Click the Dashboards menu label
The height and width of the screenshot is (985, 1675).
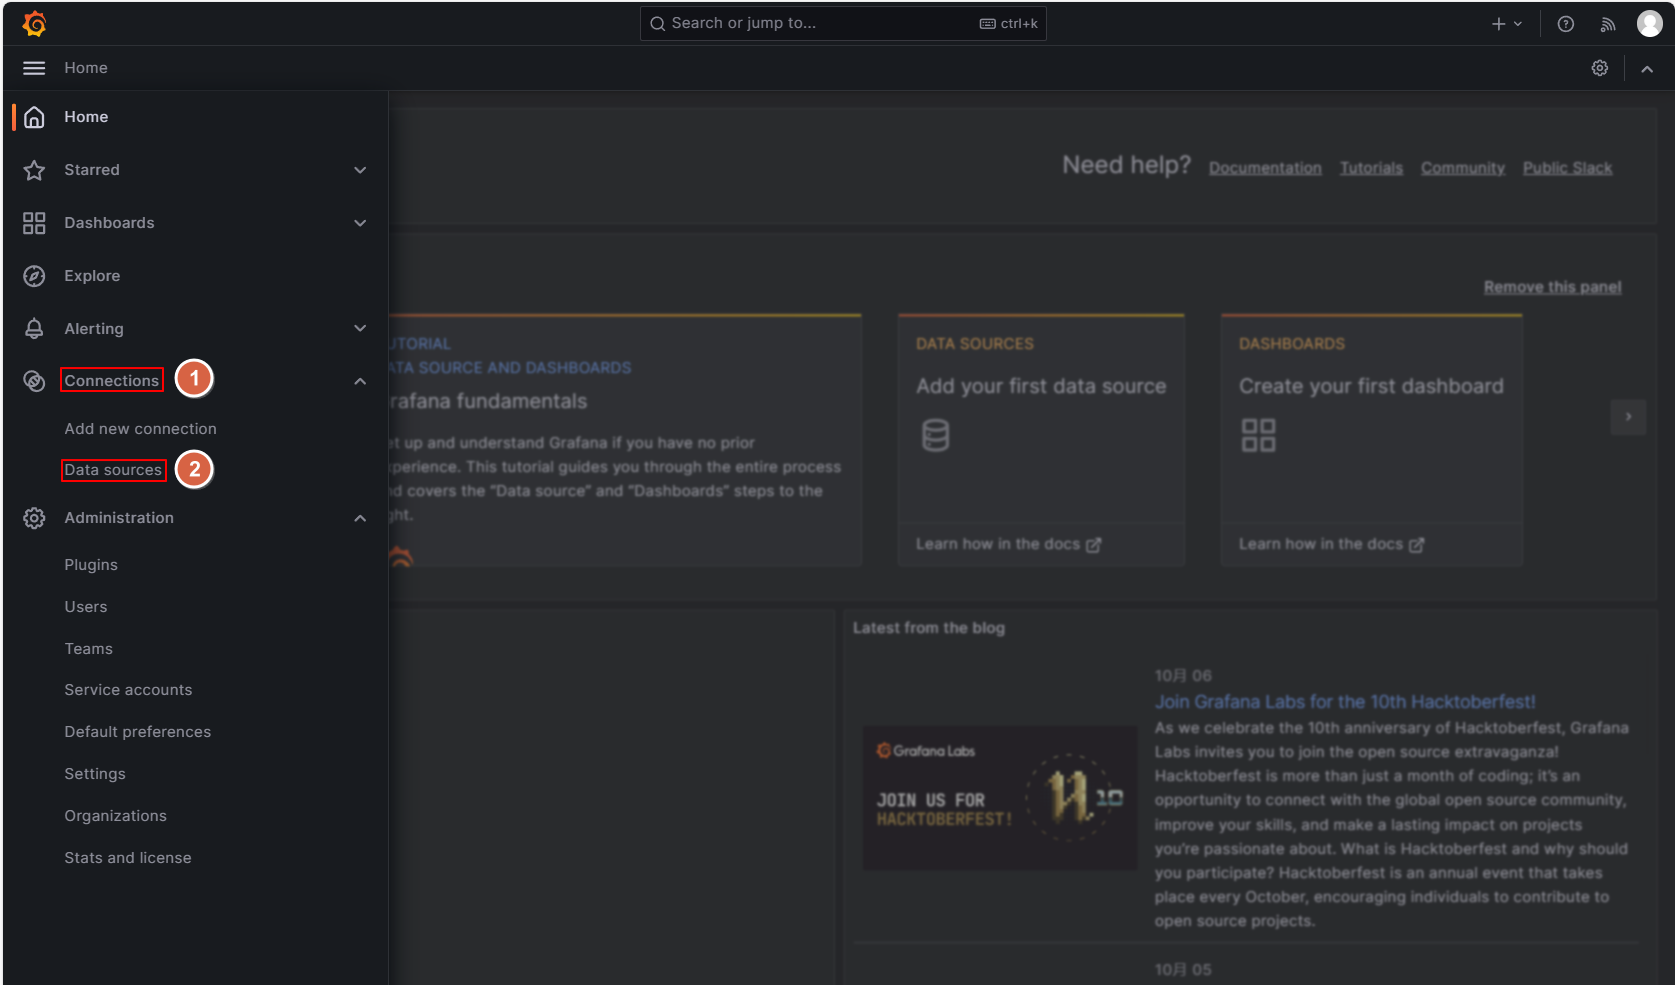click(x=109, y=223)
